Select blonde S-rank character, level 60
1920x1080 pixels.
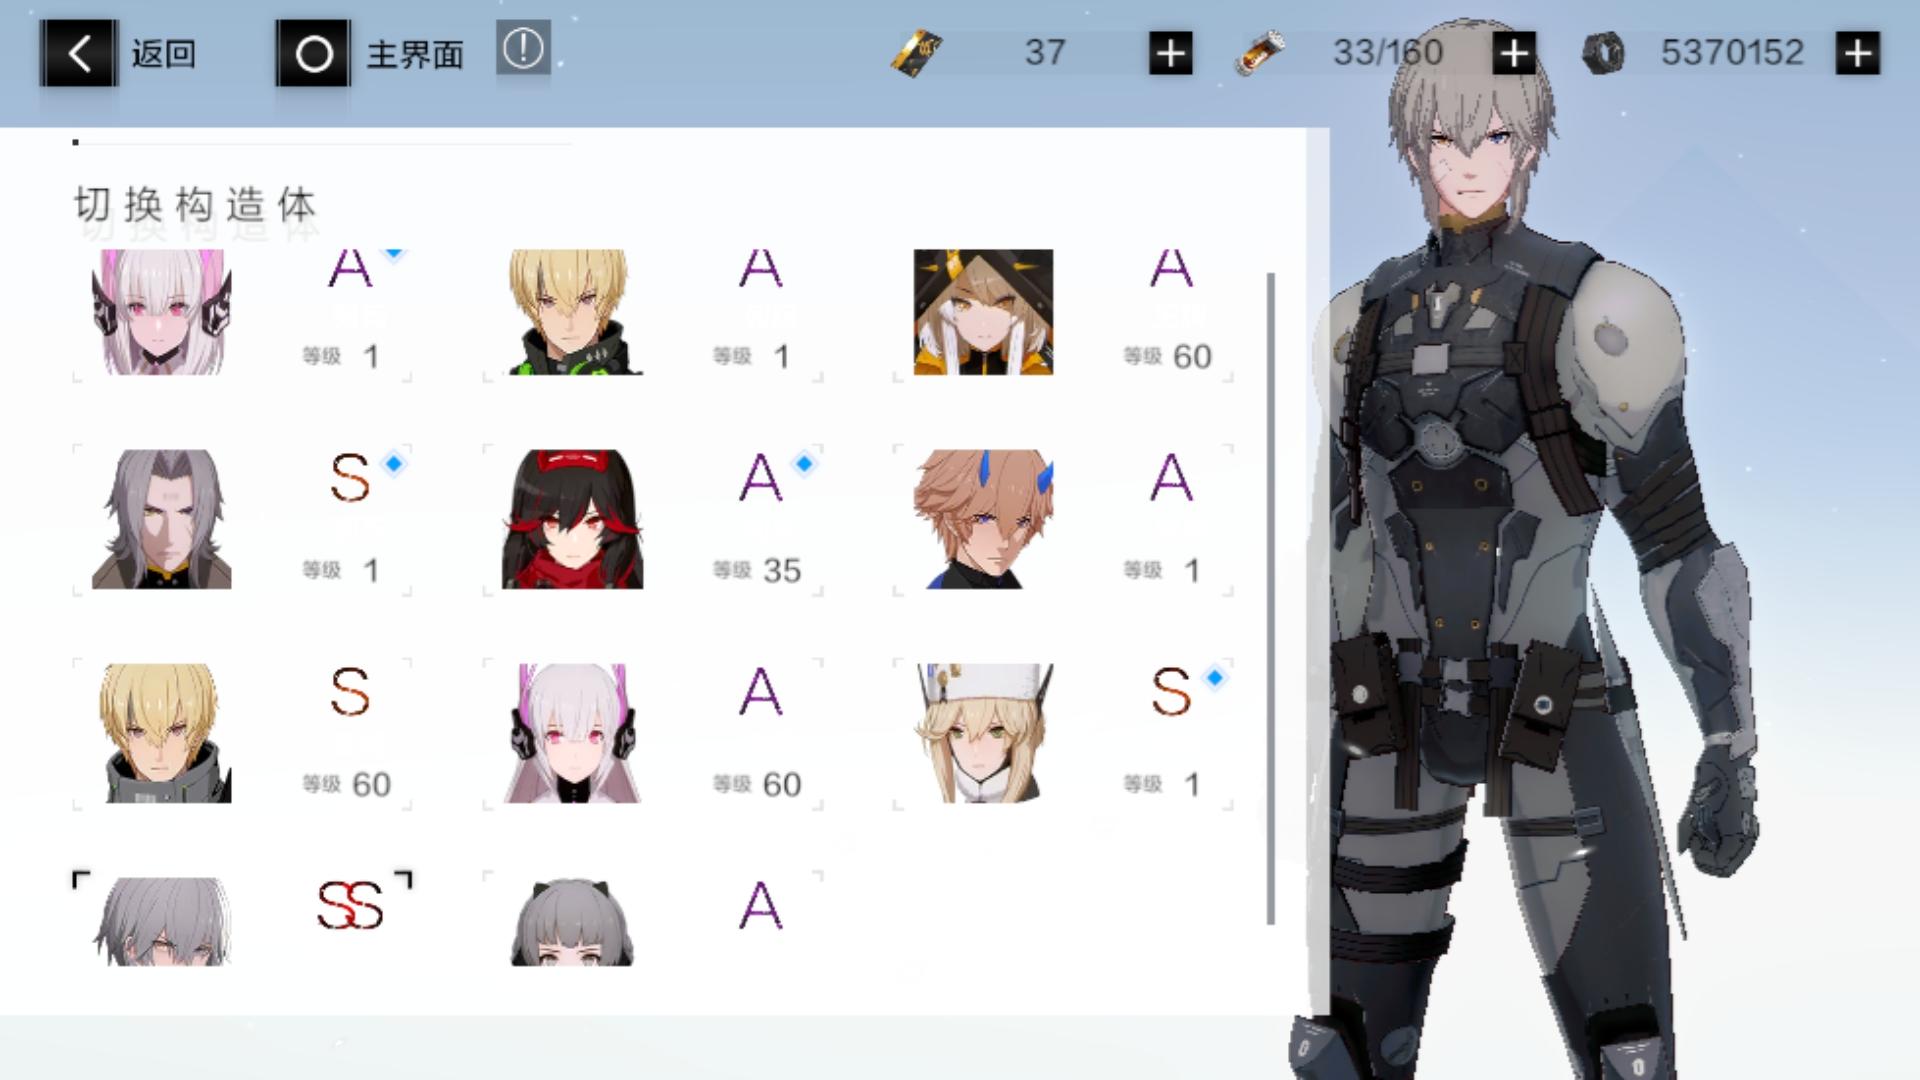point(162,734)
